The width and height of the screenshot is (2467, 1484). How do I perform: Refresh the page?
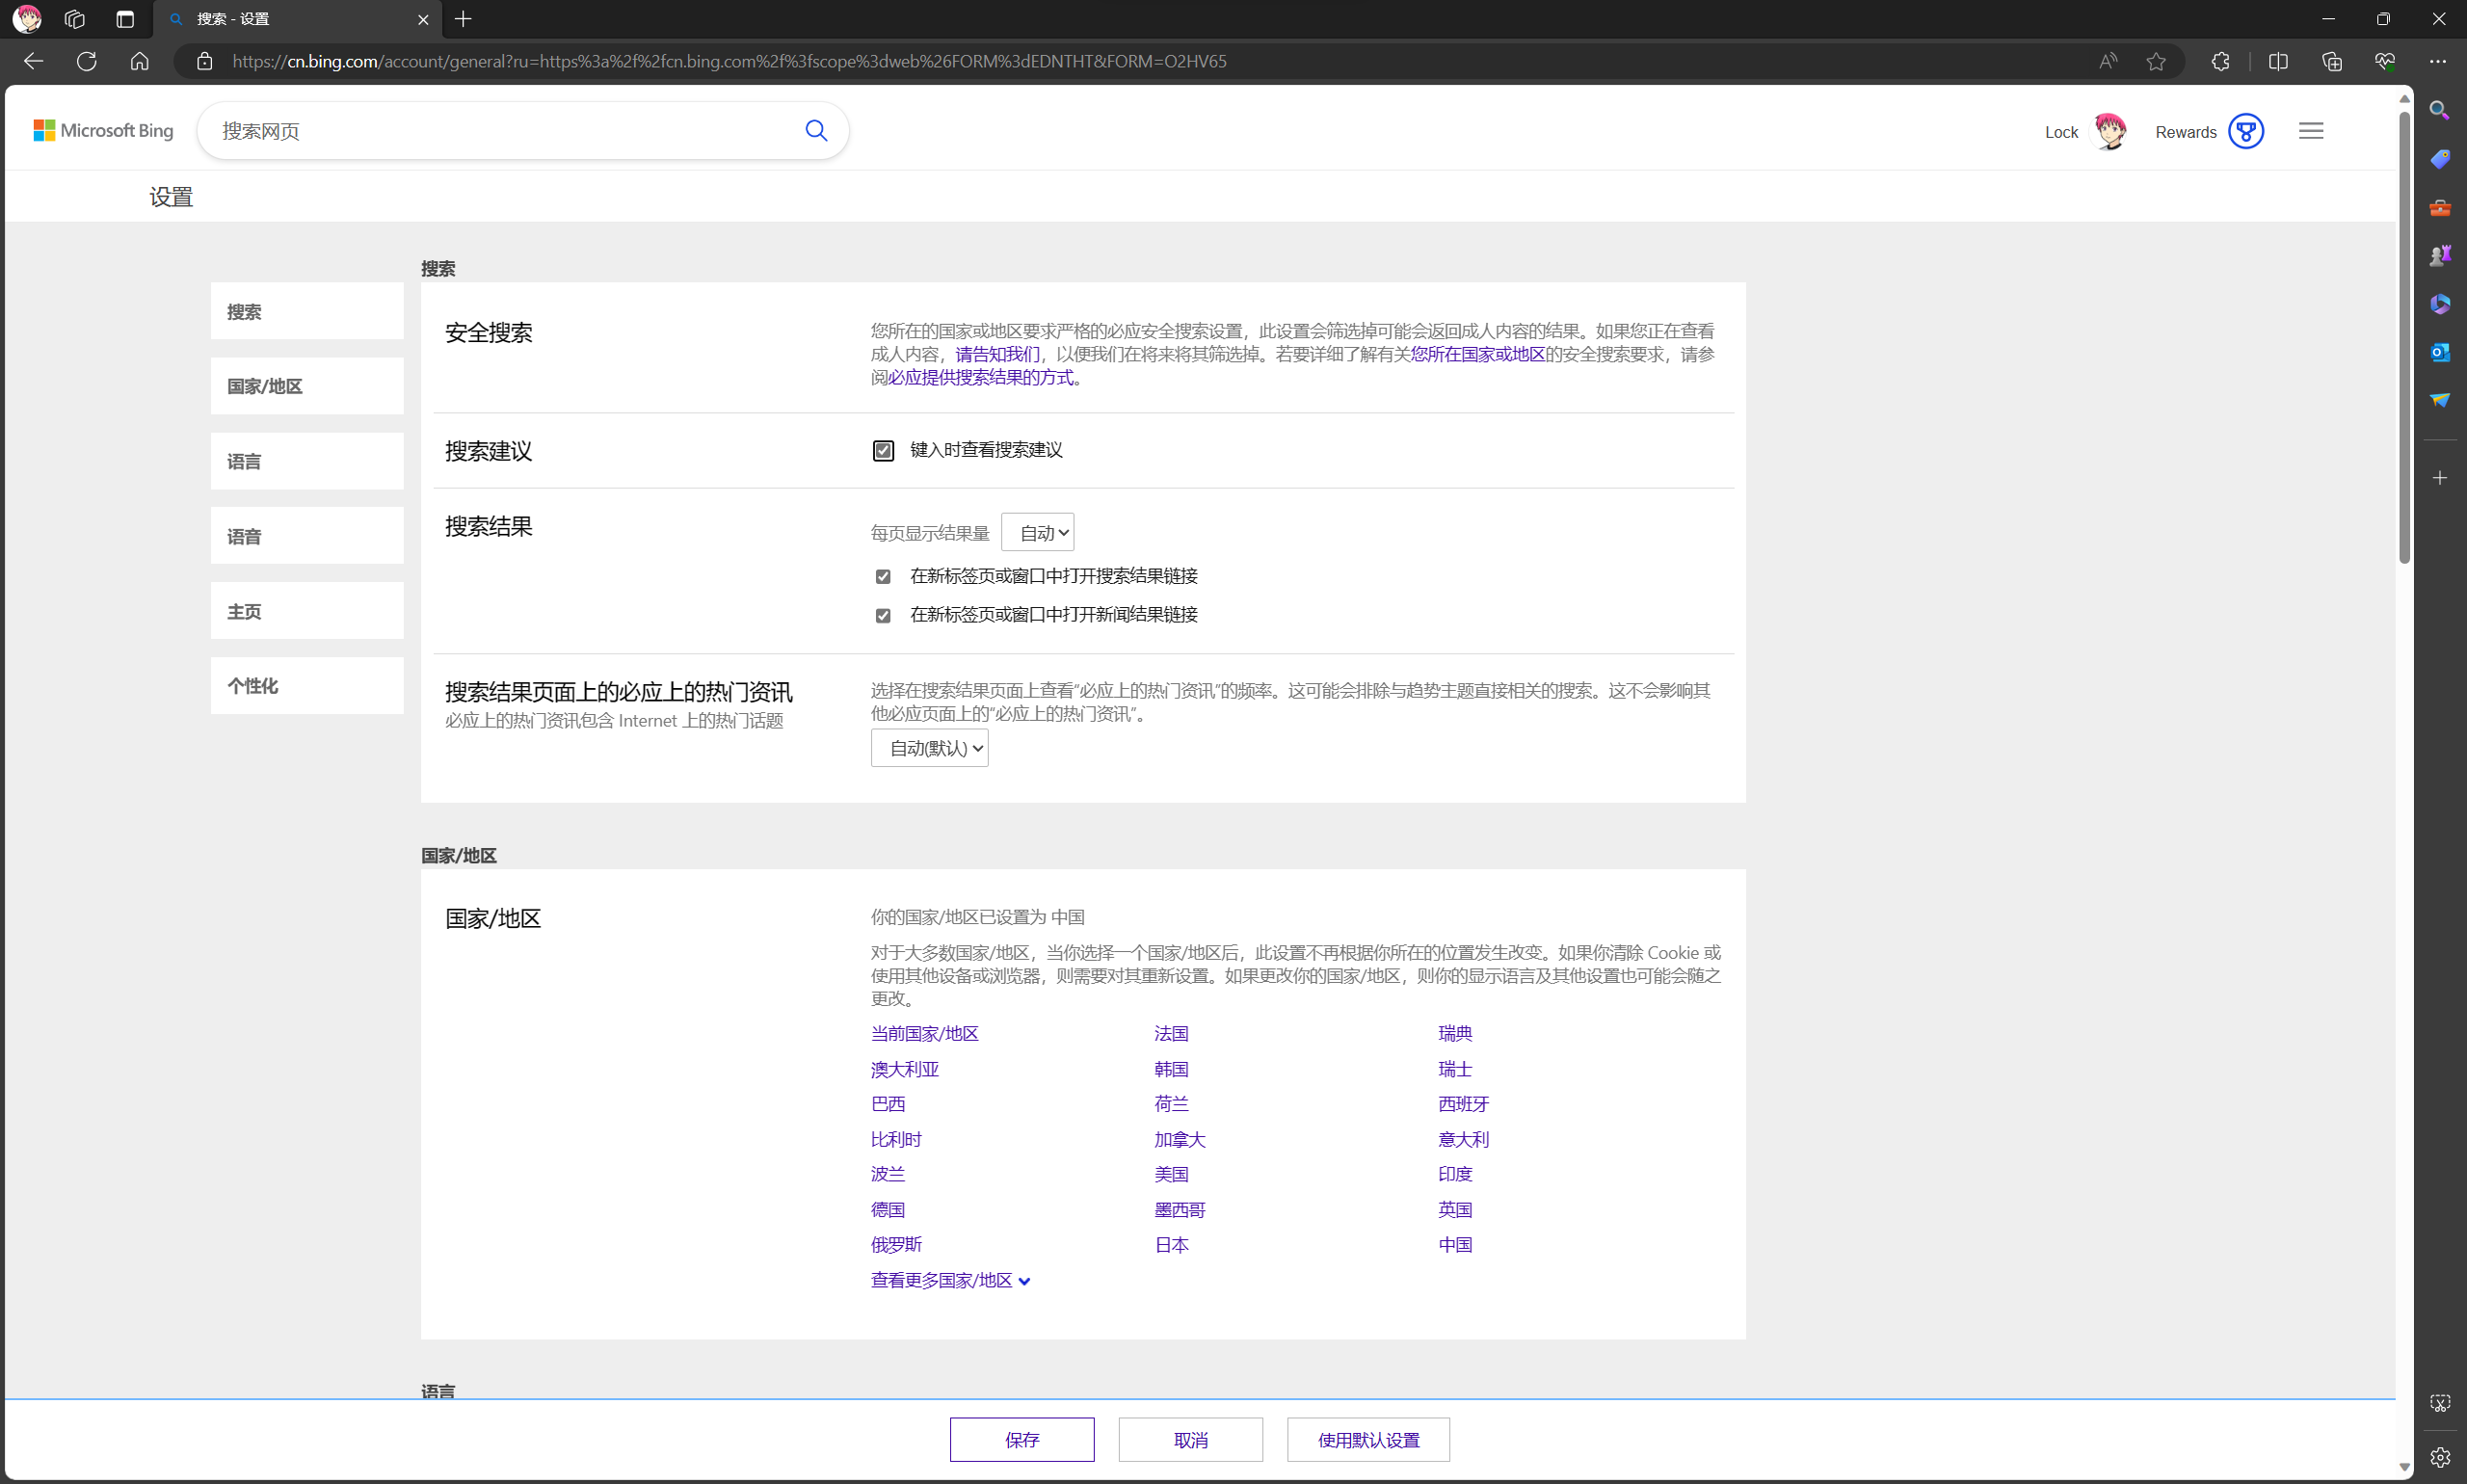87,61
